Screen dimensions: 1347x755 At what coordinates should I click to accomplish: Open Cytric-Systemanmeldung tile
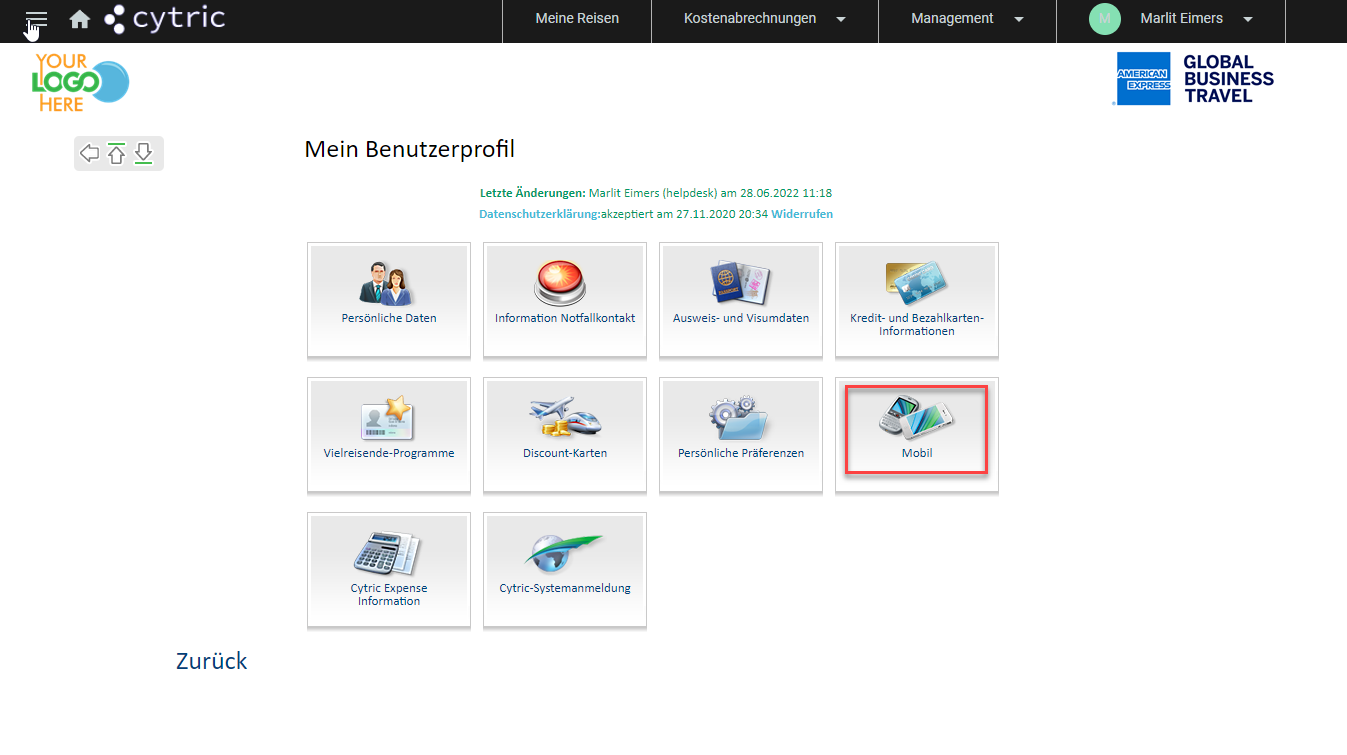565,570
